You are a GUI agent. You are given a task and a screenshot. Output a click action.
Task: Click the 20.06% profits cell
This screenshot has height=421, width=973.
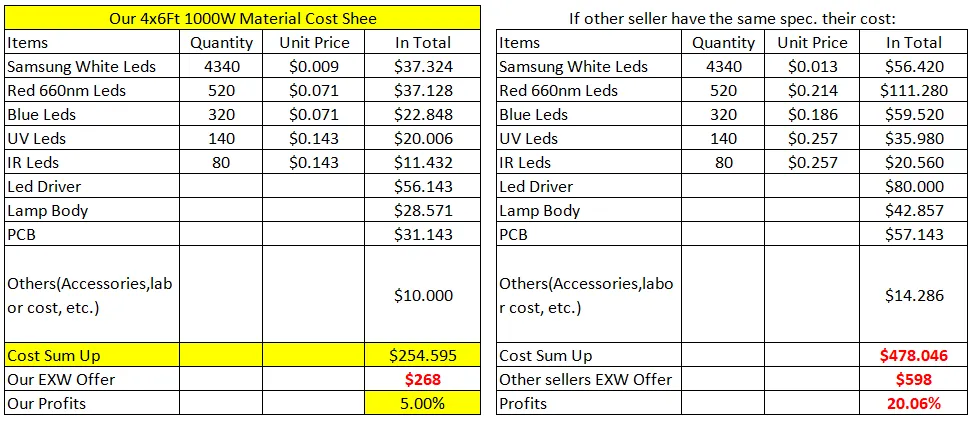914,404
